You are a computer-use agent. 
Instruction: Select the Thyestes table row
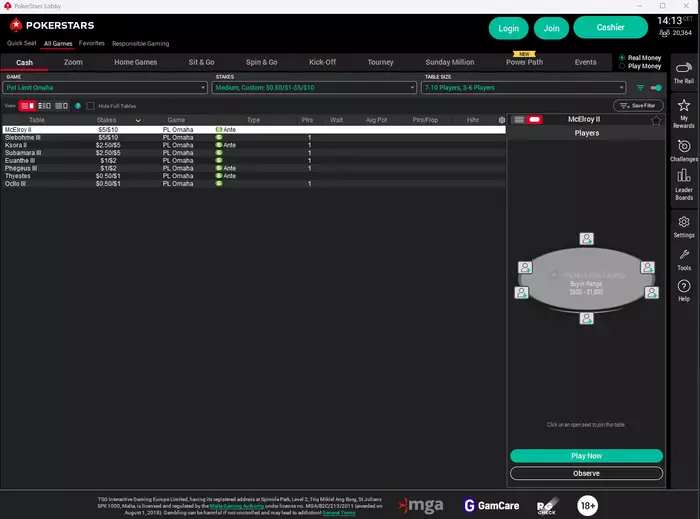[254, 176]
